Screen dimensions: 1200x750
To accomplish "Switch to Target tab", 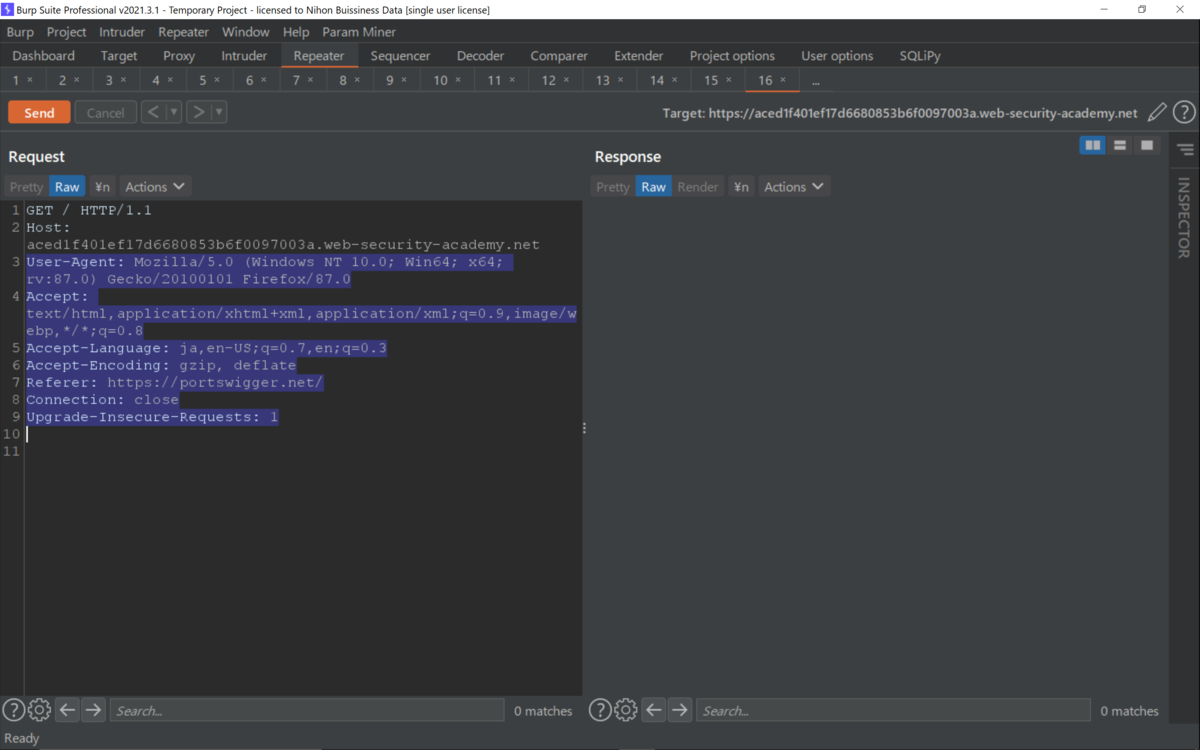I will coord(119,56).
